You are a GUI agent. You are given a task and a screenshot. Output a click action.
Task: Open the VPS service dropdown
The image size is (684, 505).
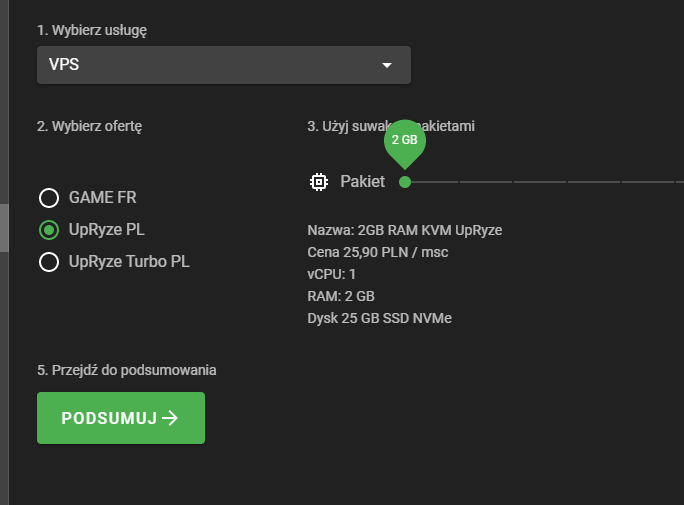coord(223,66)
